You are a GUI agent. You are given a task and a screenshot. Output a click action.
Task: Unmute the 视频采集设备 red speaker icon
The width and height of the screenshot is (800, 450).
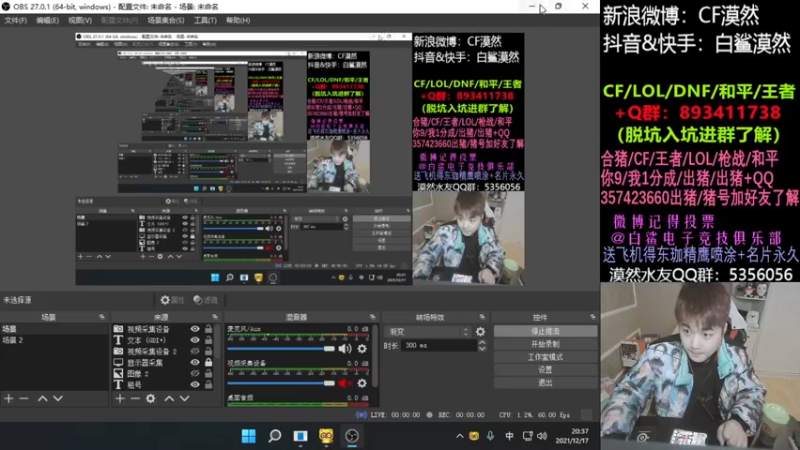[x=345, y=383]
